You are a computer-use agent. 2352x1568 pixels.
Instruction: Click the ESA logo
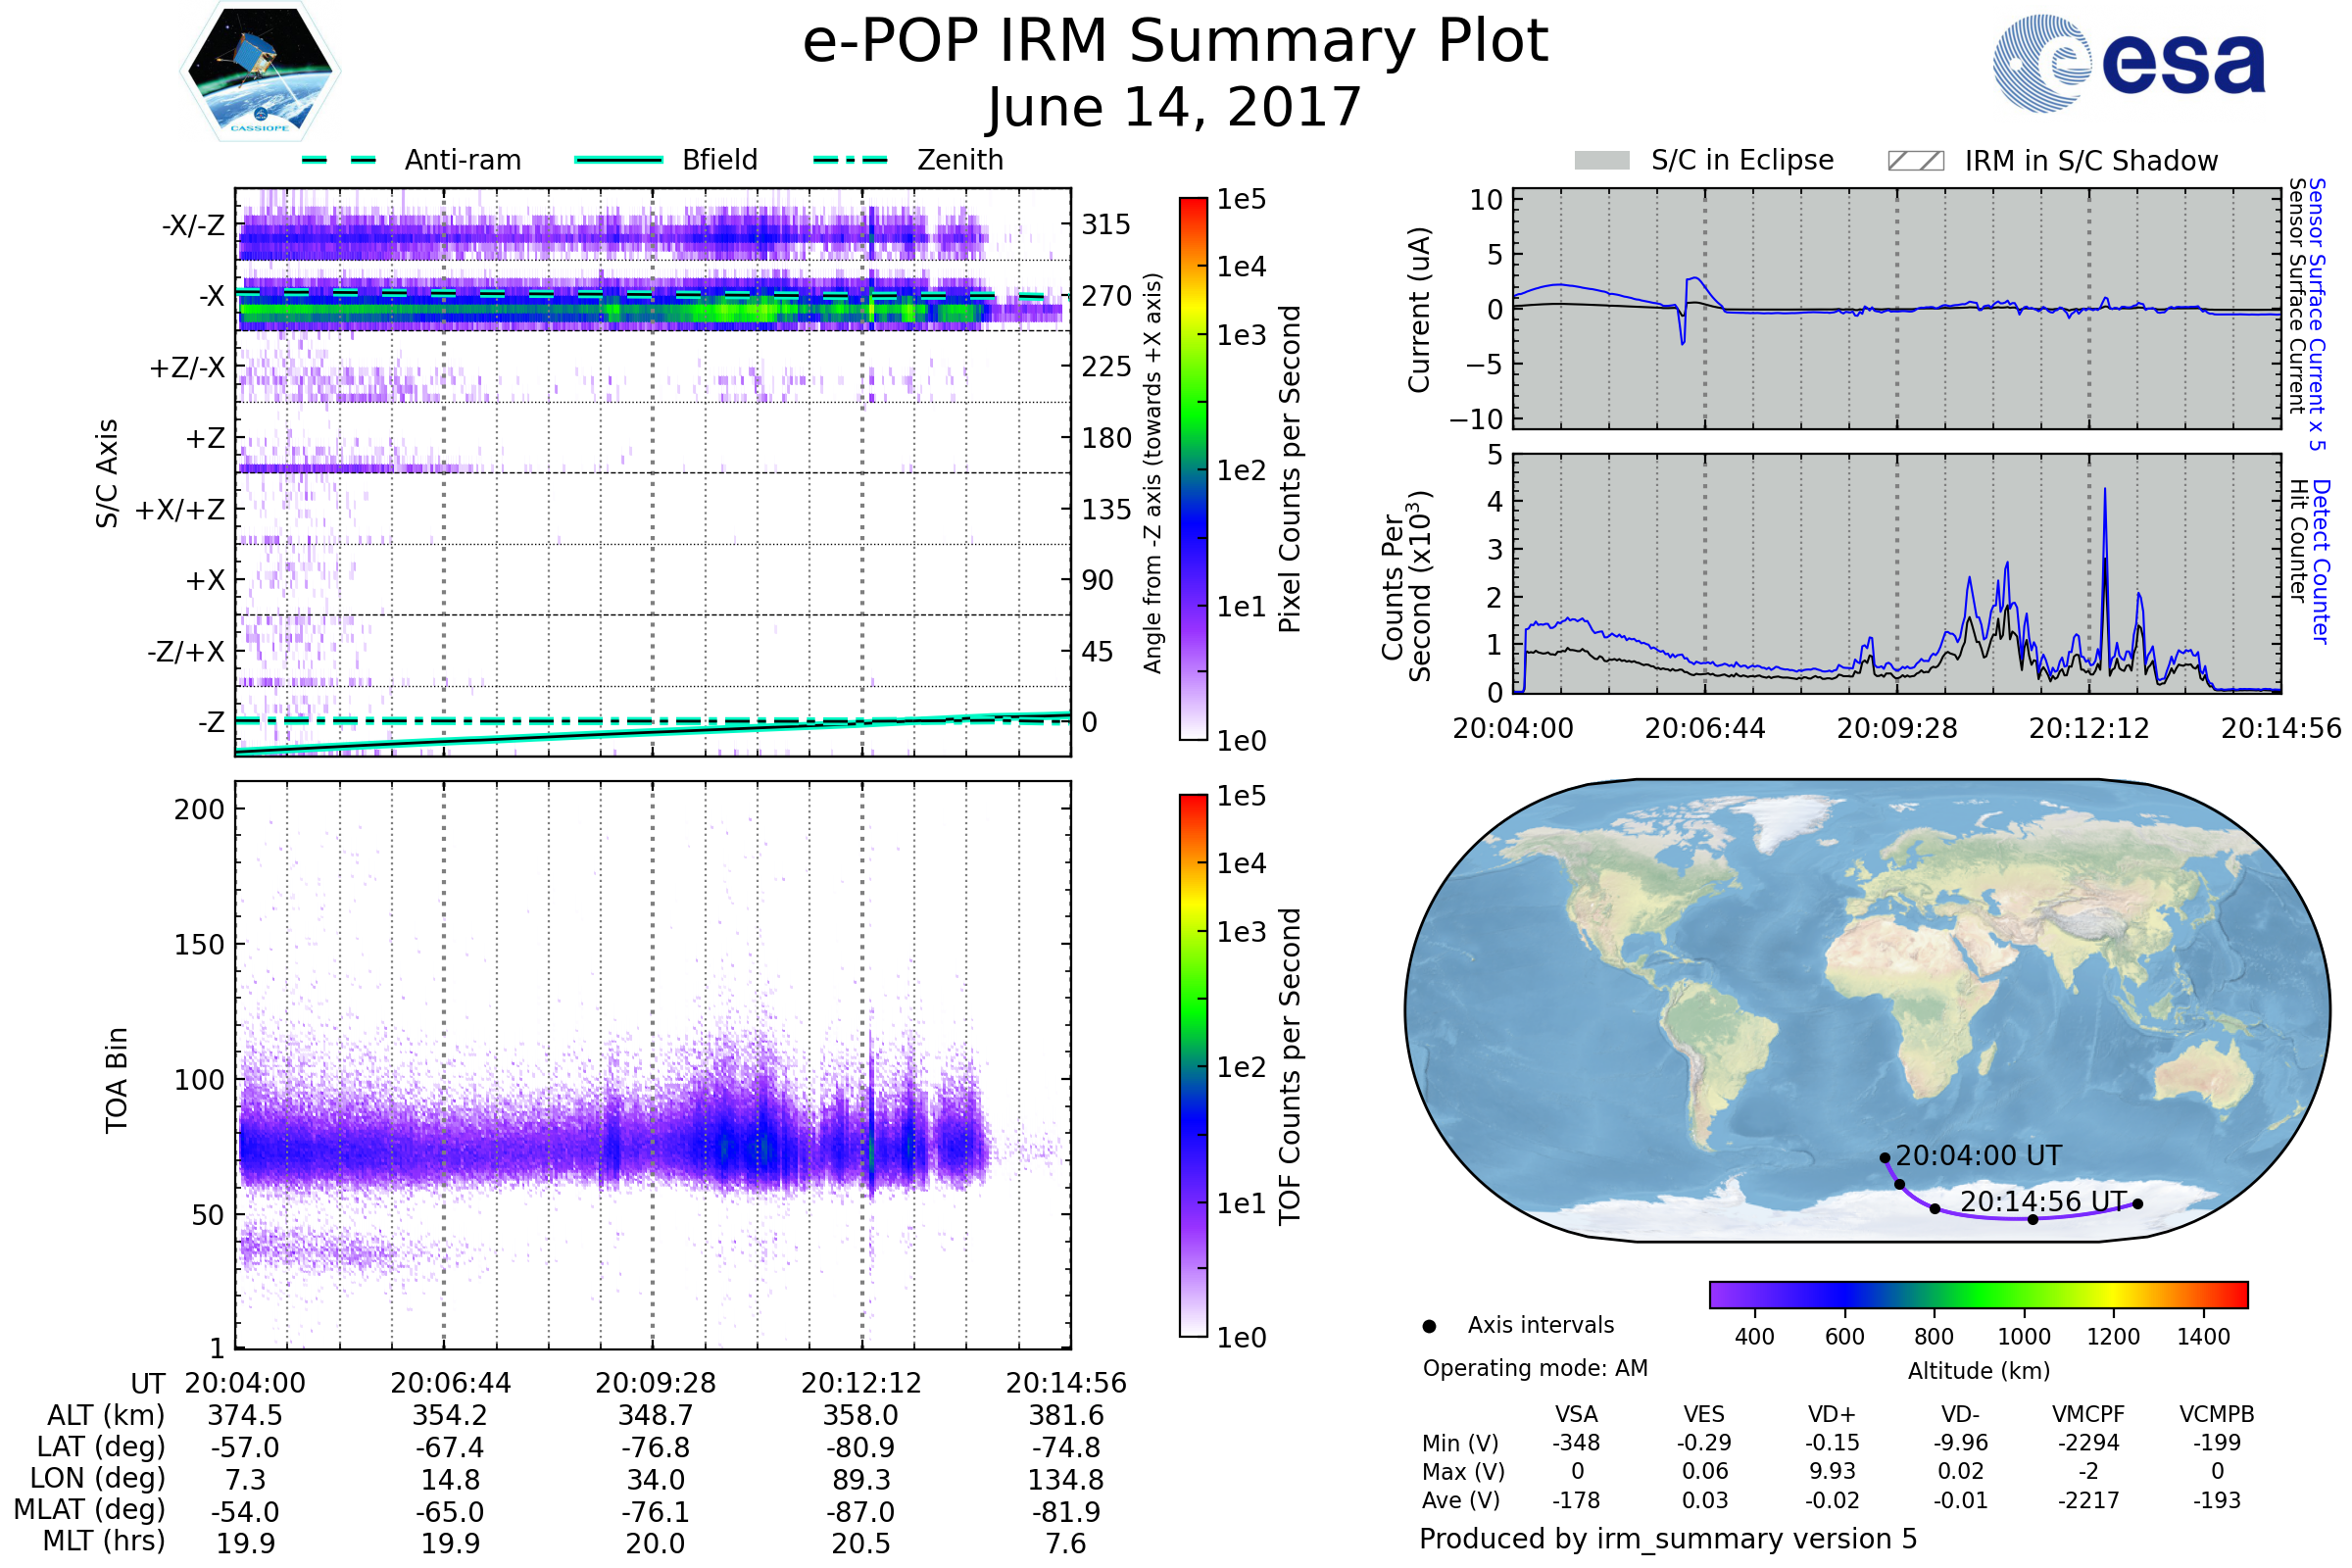(x=2128, y=64)
